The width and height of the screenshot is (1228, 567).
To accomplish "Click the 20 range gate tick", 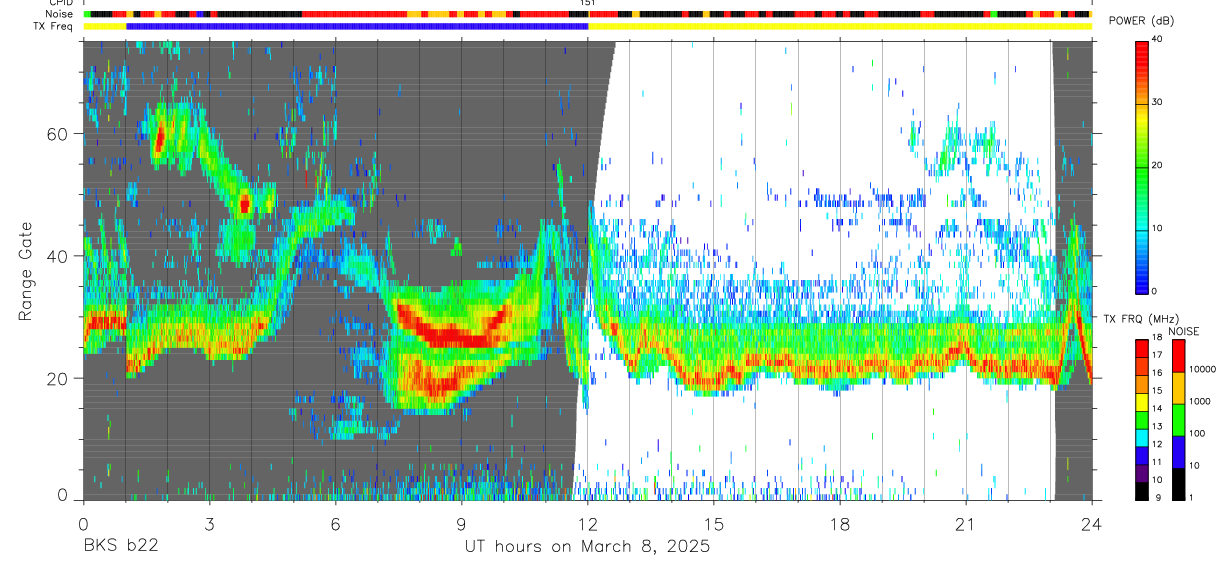I will 58,378.
